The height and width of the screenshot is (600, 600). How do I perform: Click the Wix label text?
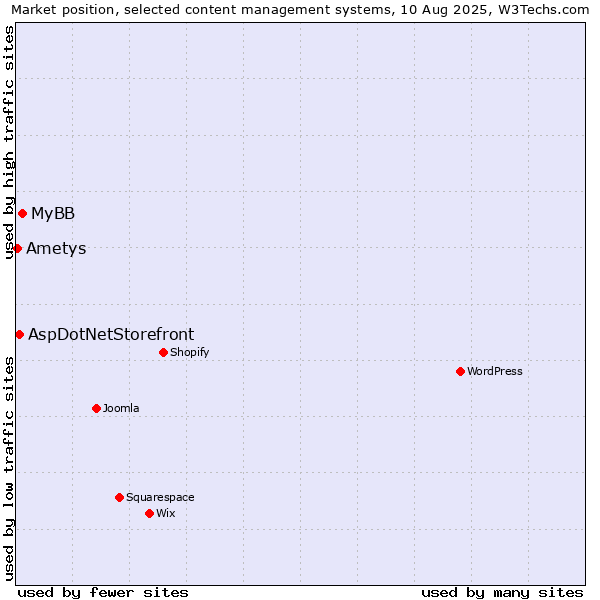(x=166, y=513)
